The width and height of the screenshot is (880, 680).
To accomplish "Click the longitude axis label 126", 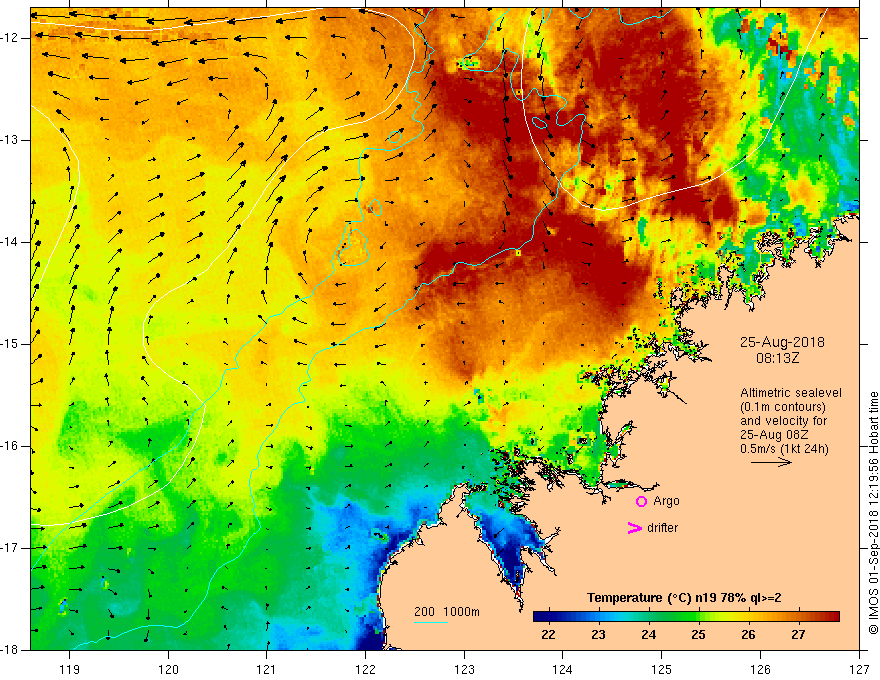I will click(x=760, y=669).
